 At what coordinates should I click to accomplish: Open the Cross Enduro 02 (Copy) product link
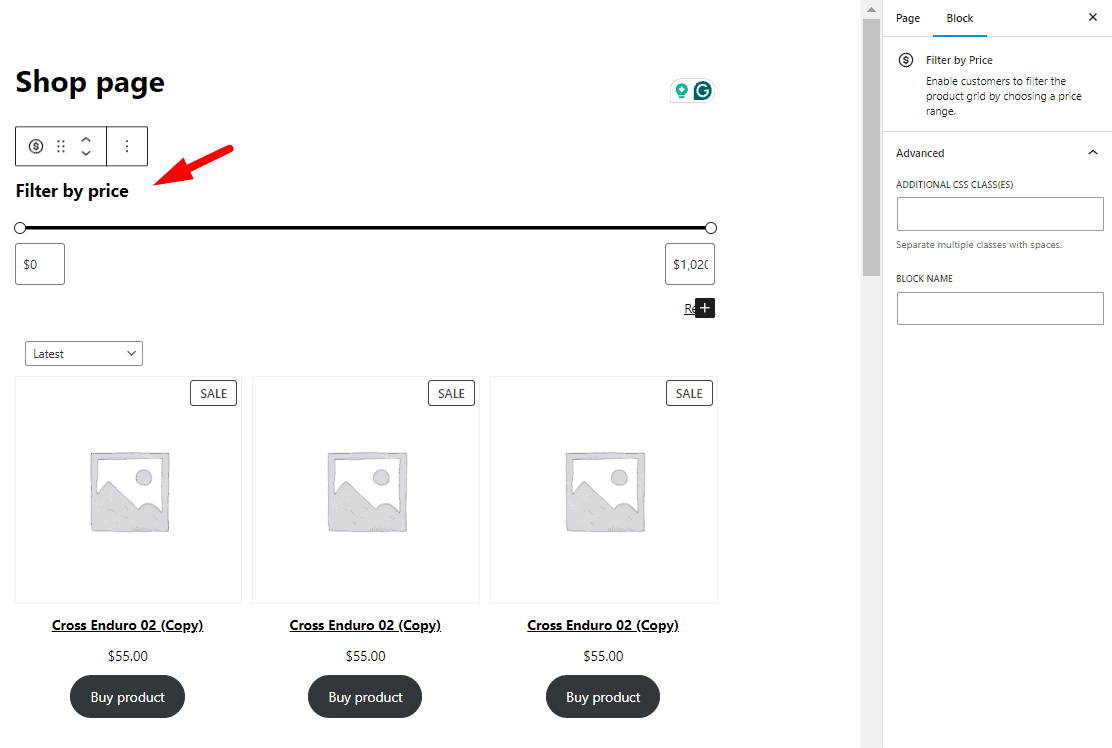click(x=127, y=625)
